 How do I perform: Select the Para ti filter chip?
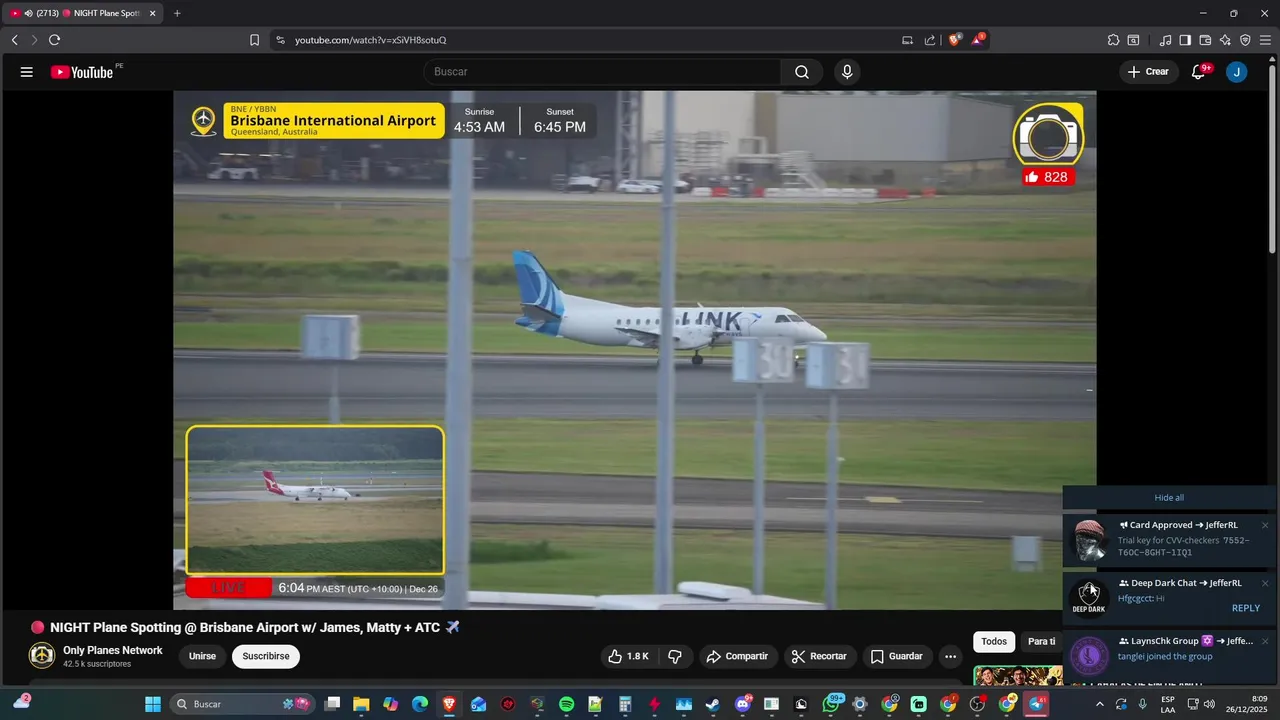tap(1042, 642)
